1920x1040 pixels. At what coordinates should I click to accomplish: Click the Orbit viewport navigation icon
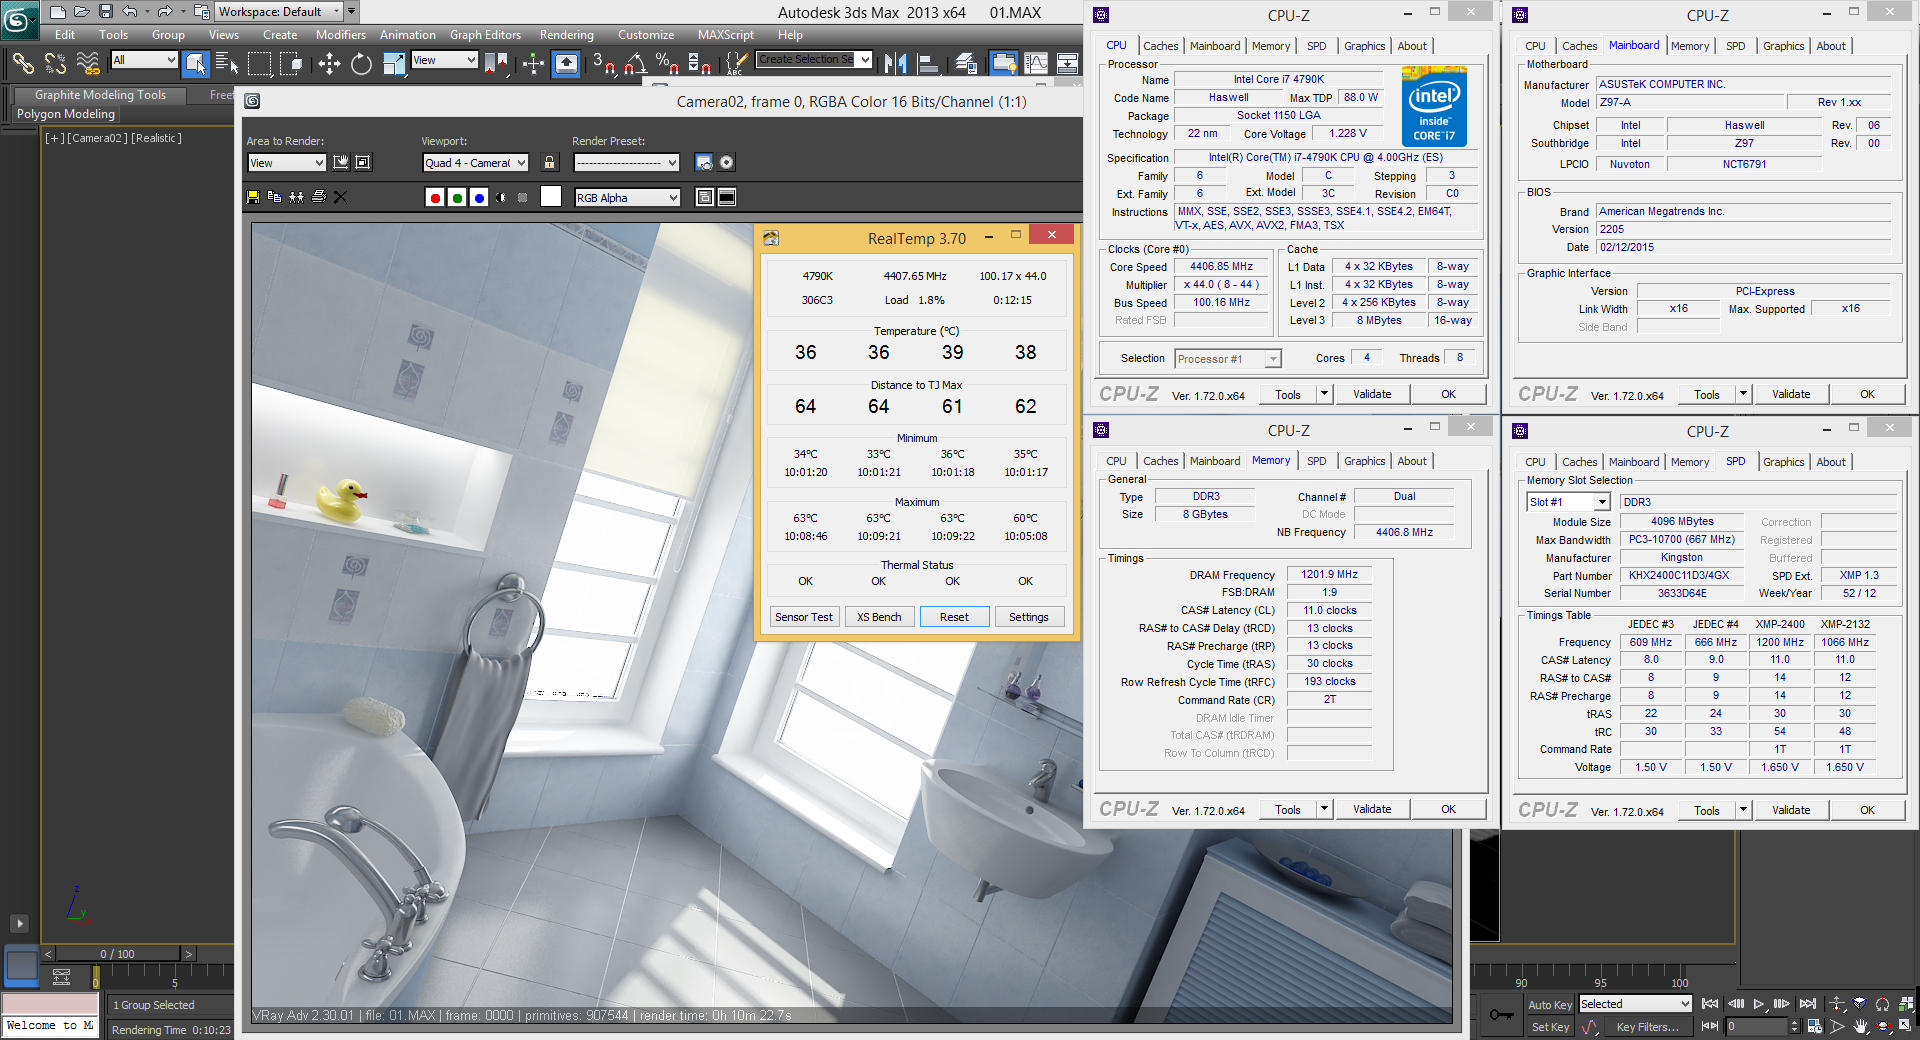[1883, 1027]
